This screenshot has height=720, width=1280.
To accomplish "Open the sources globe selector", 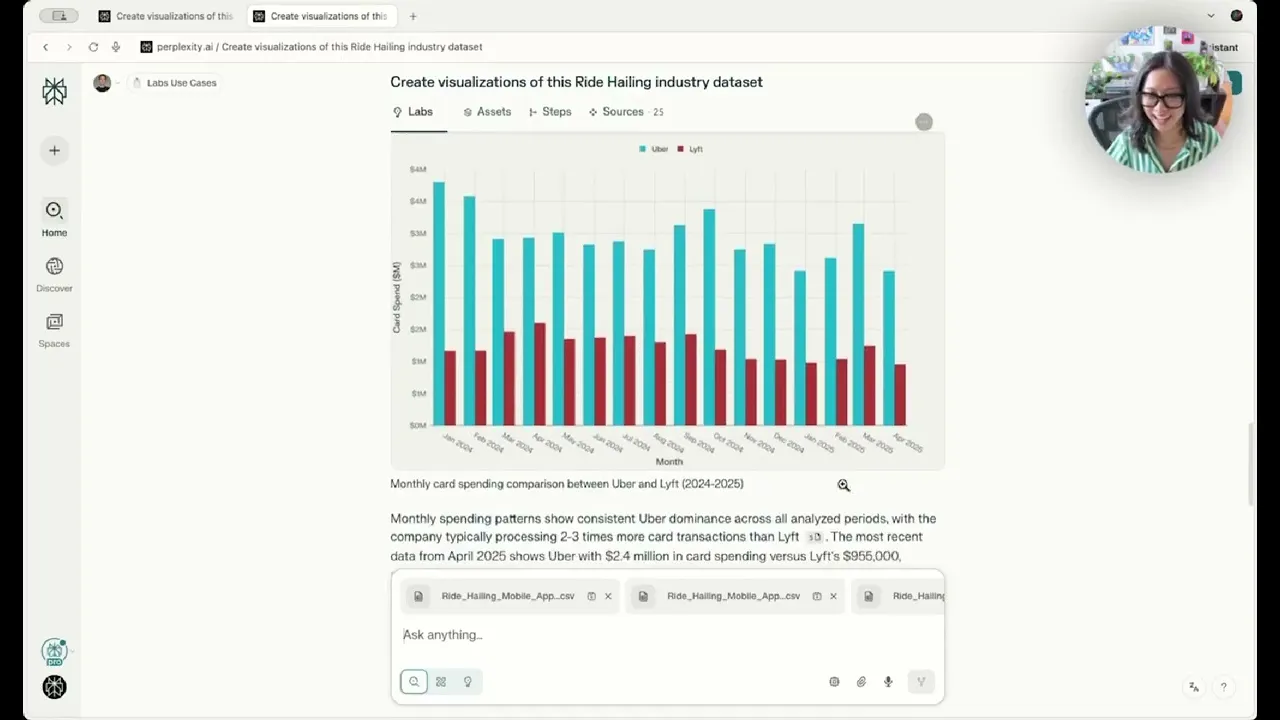I will pyautogui.click(x=834, y=682).
